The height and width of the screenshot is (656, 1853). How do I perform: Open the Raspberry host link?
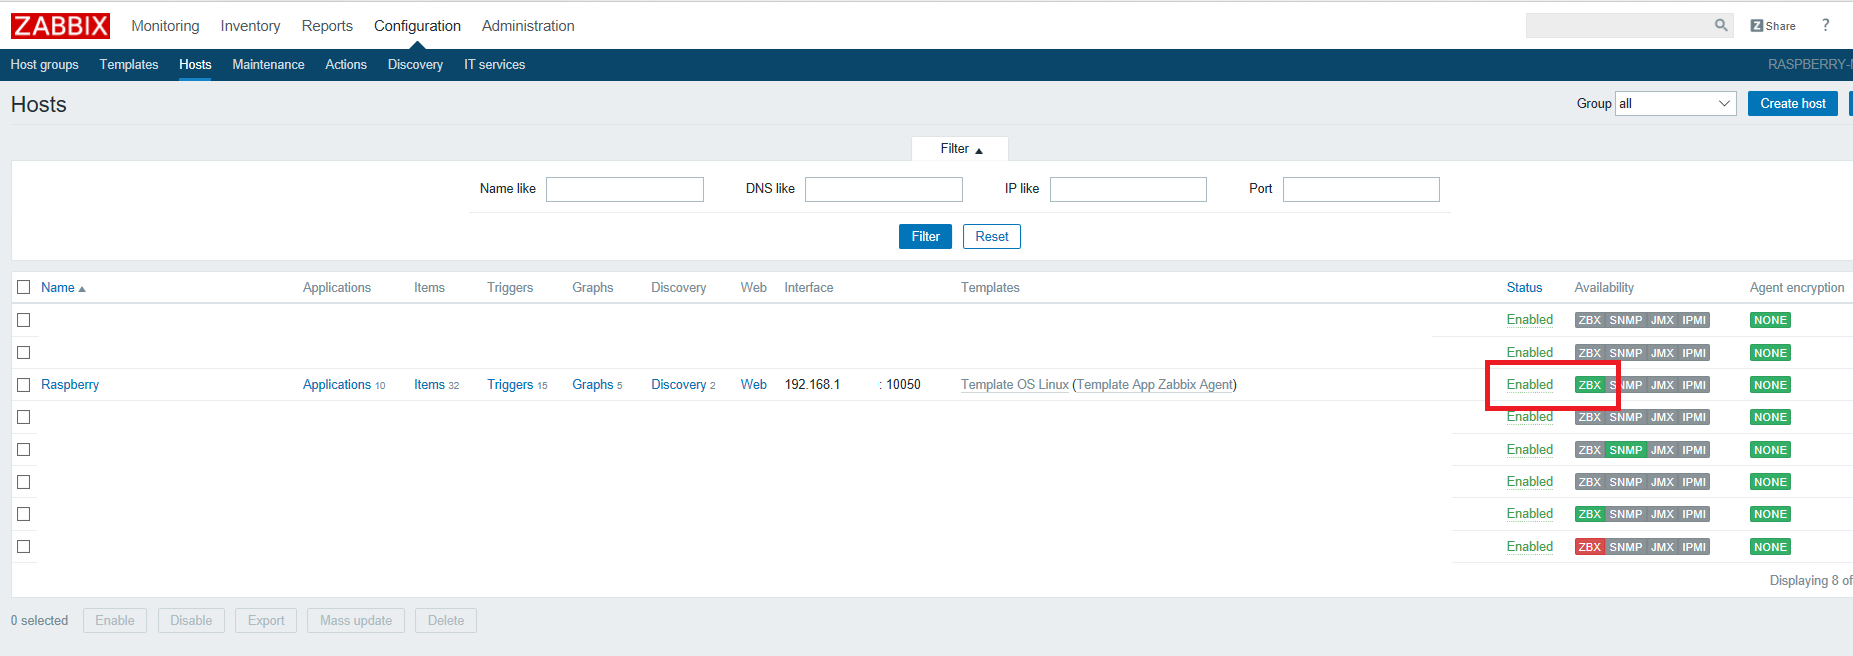[70, 385]
